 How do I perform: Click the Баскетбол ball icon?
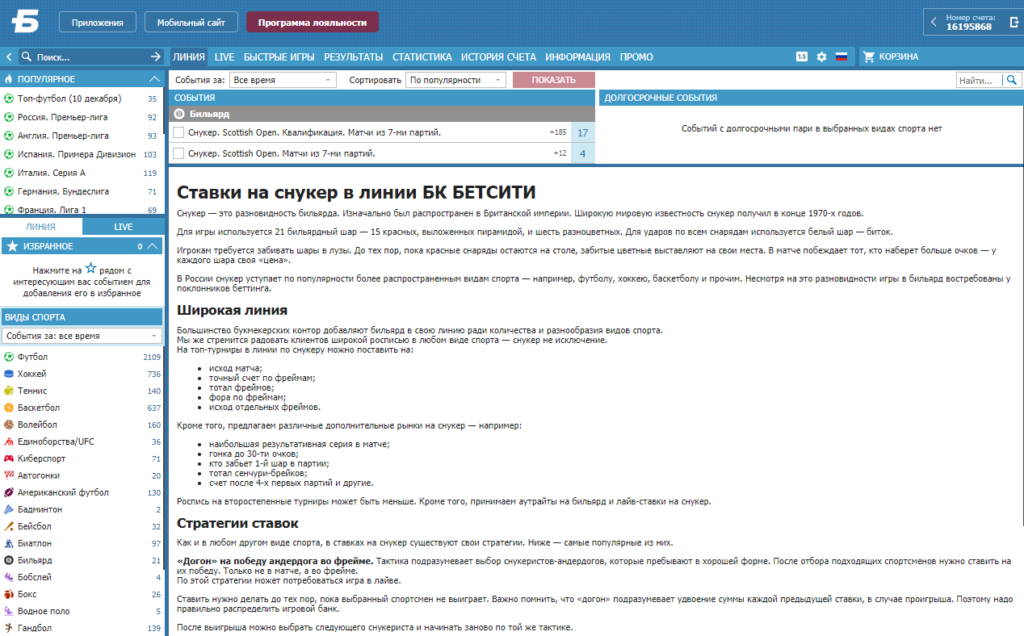(x=9, y=407)
